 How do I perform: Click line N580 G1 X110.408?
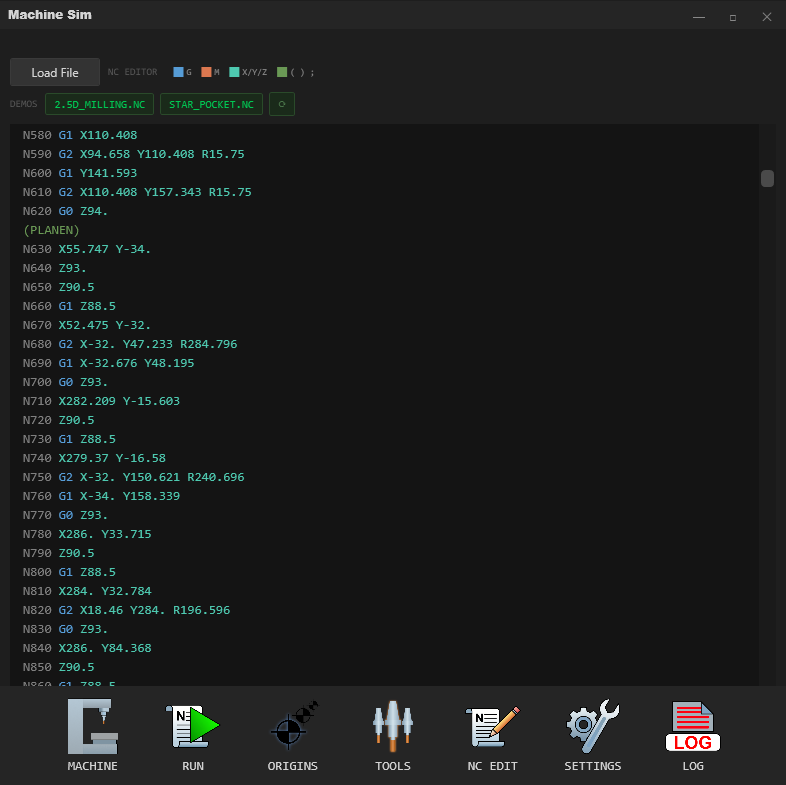click(80, 135)
